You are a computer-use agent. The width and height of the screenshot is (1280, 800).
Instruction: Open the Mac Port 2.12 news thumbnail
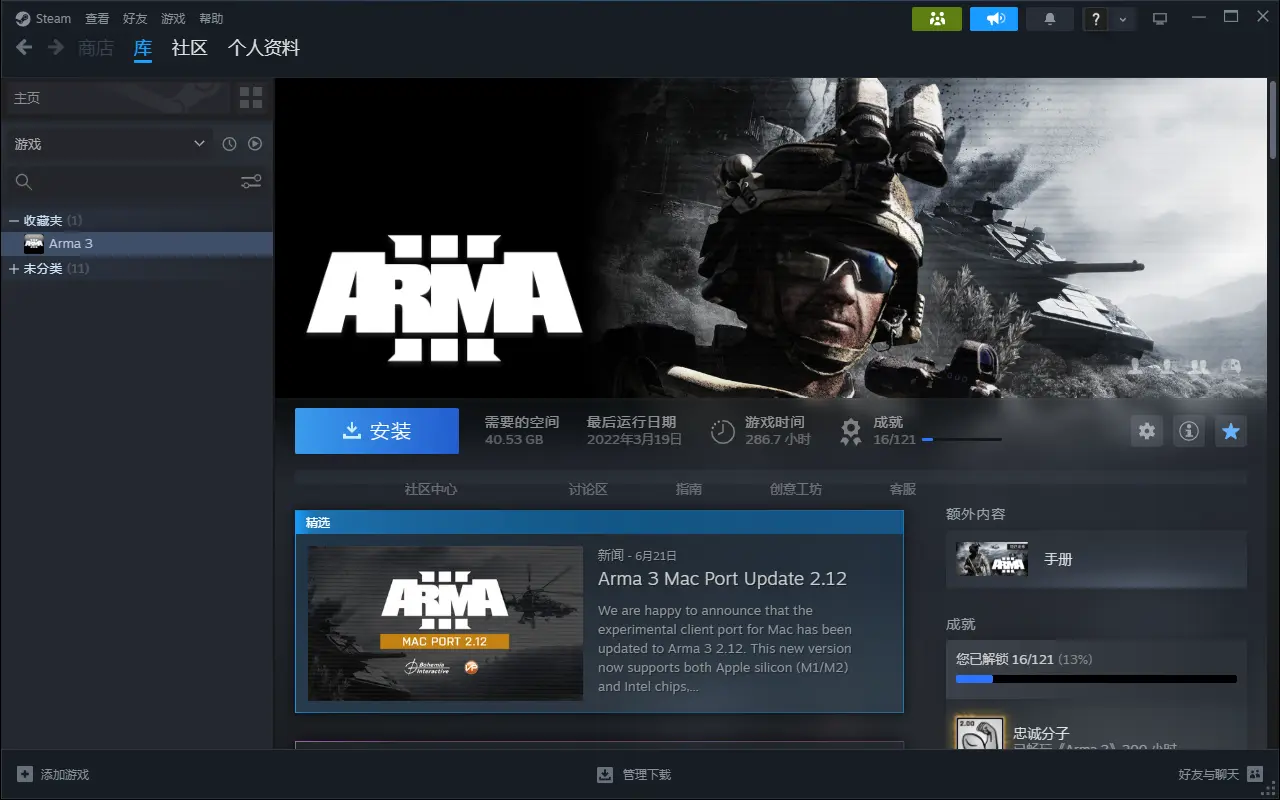pyautogui.click(x=445, y=623)
